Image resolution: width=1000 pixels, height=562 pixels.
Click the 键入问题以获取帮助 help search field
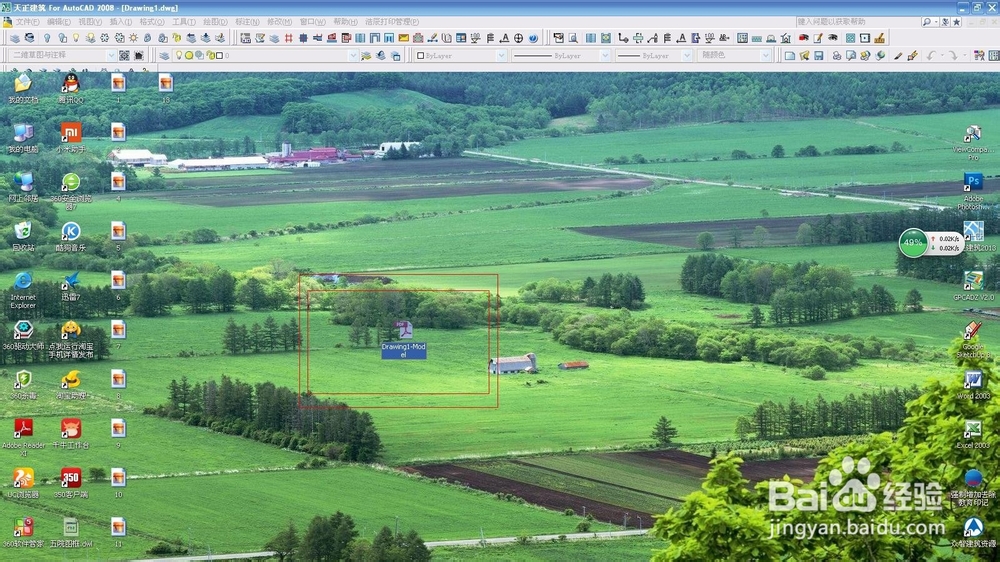[x=858, y=22]
